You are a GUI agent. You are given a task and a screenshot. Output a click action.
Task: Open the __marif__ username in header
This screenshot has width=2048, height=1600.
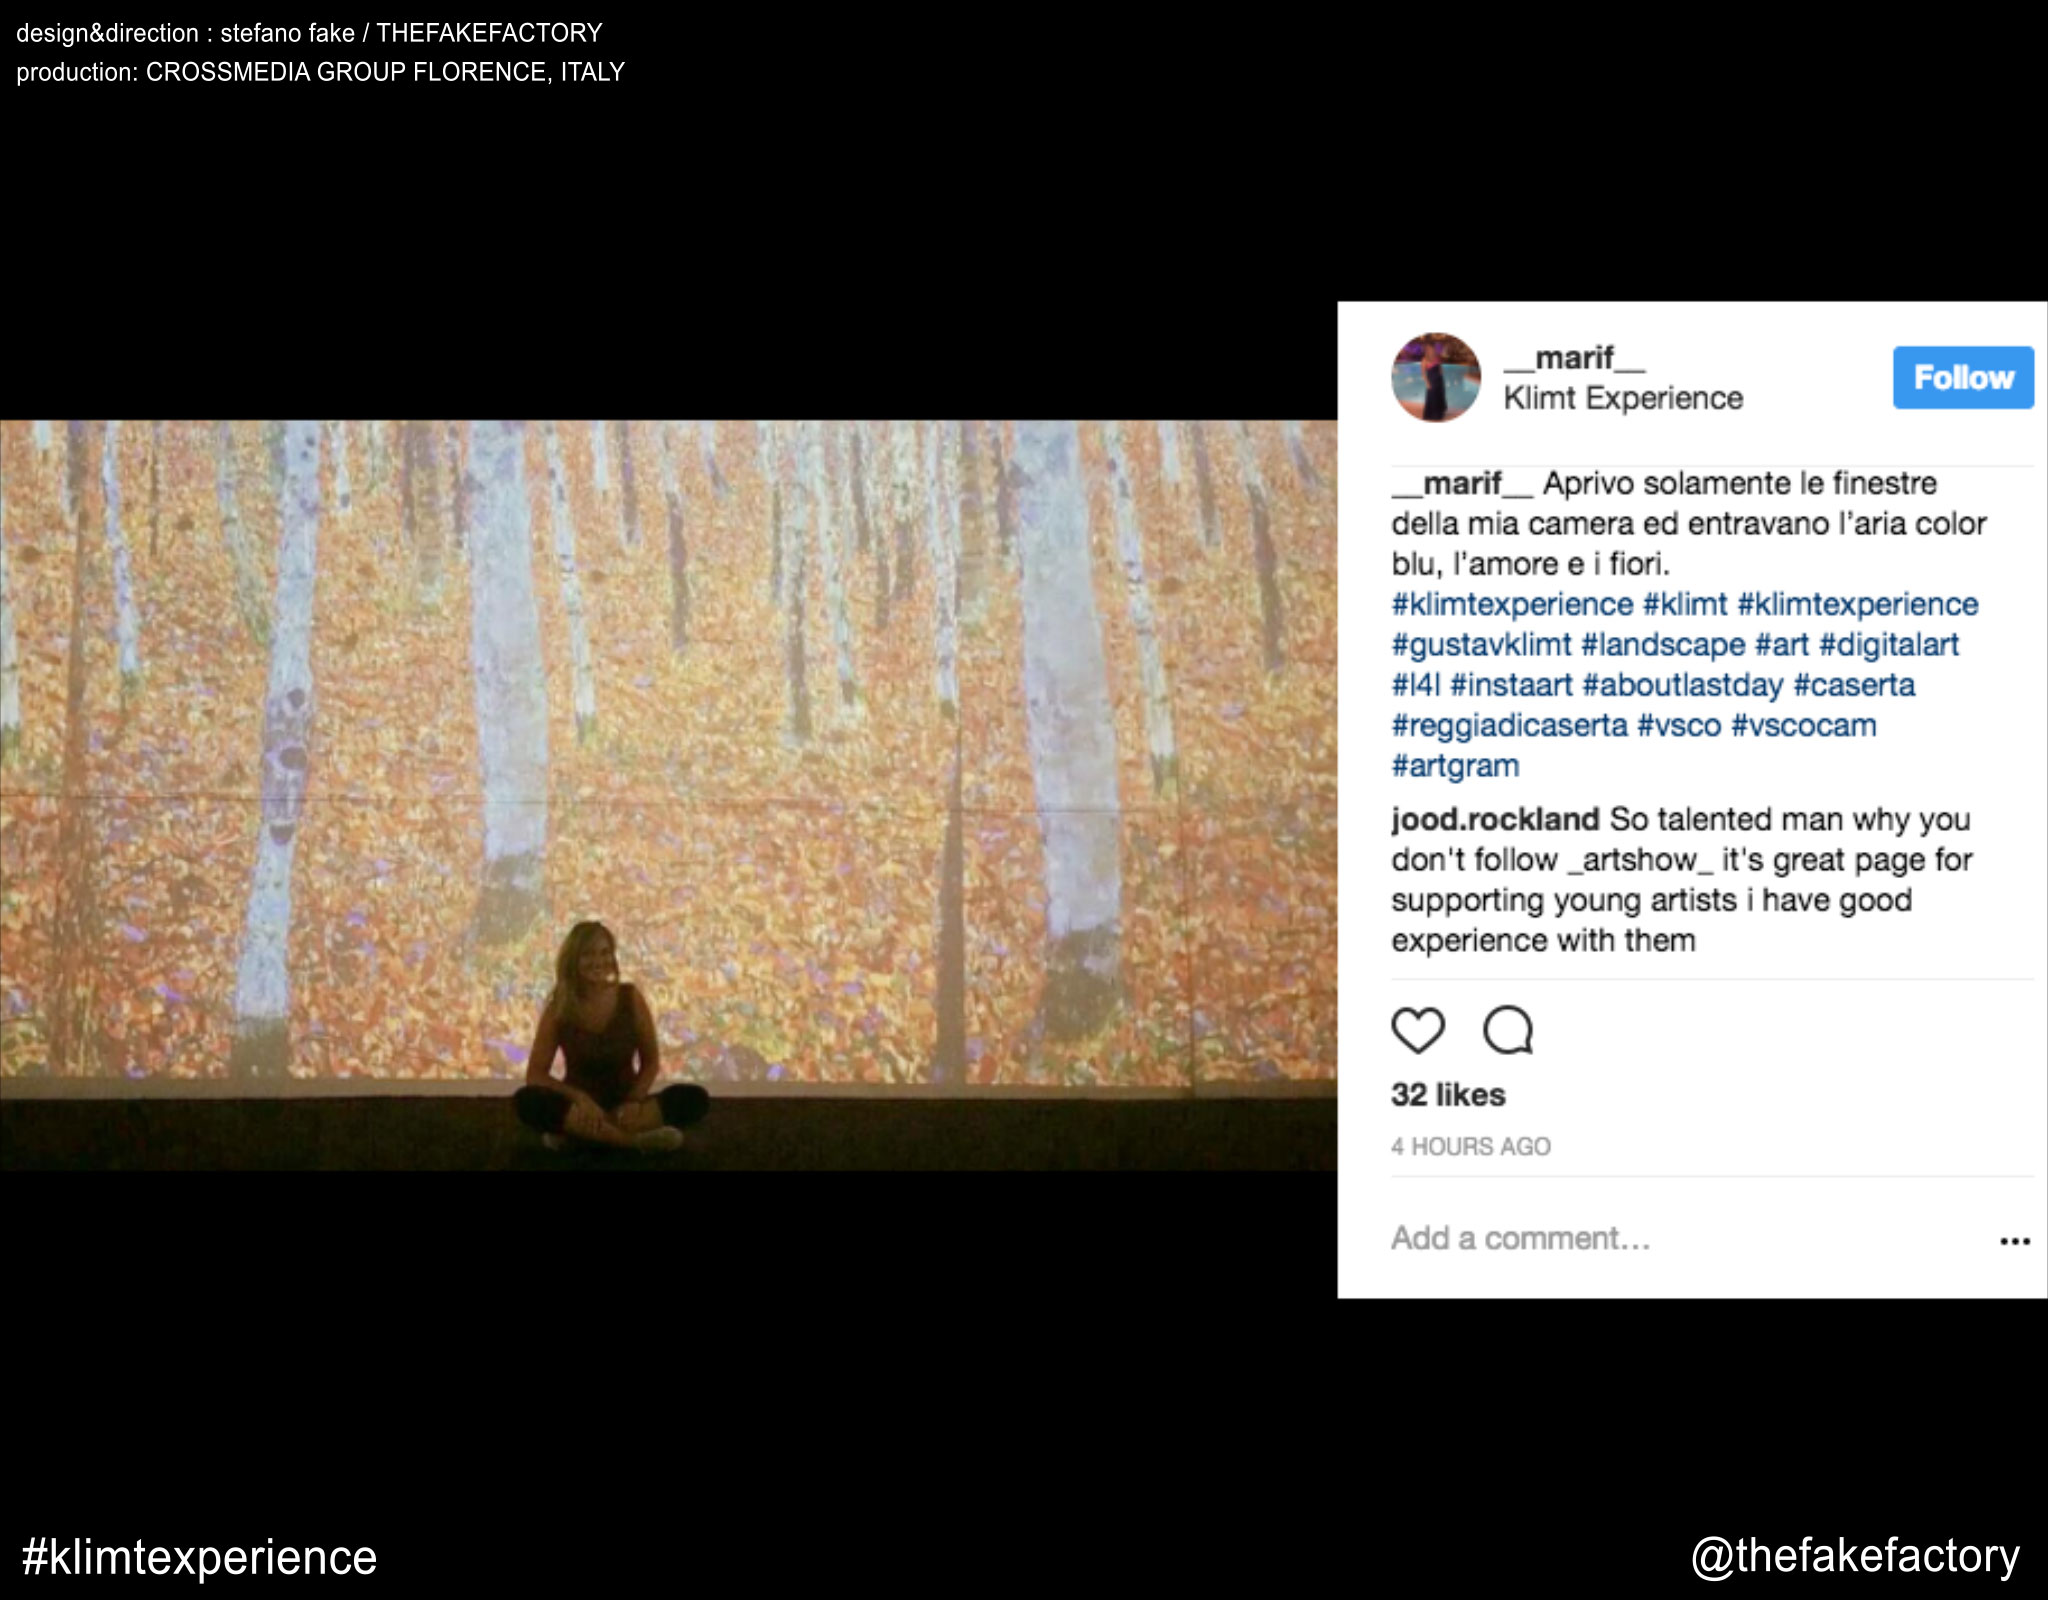pyautogui.click(x=1573, y=357)
